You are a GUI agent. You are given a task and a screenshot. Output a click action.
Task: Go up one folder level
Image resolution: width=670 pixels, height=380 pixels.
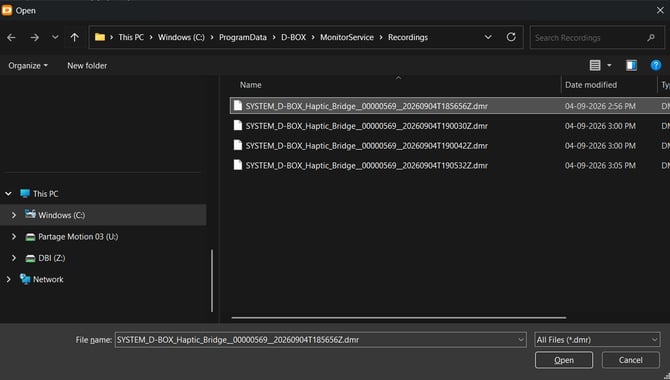click(74, 38)
